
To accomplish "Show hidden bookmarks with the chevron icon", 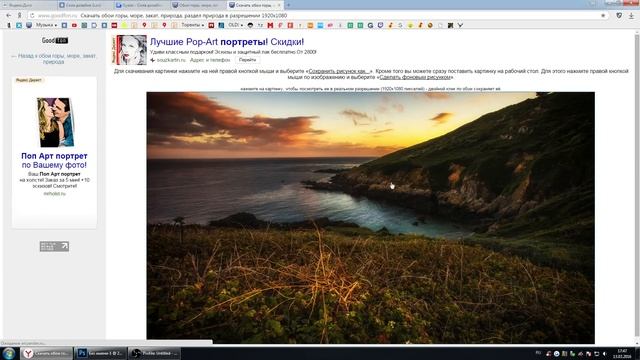I will tap(460, 25).
